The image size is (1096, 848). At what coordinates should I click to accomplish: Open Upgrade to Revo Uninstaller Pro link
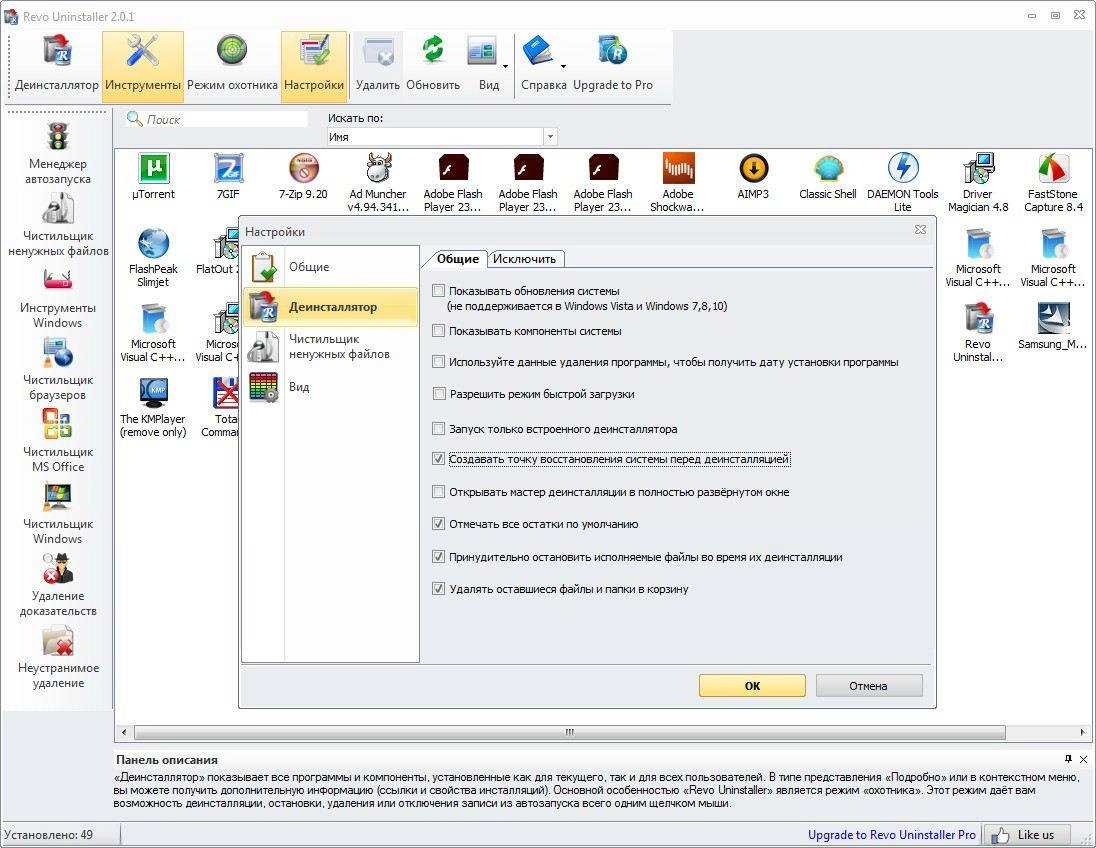pos(892,835)
